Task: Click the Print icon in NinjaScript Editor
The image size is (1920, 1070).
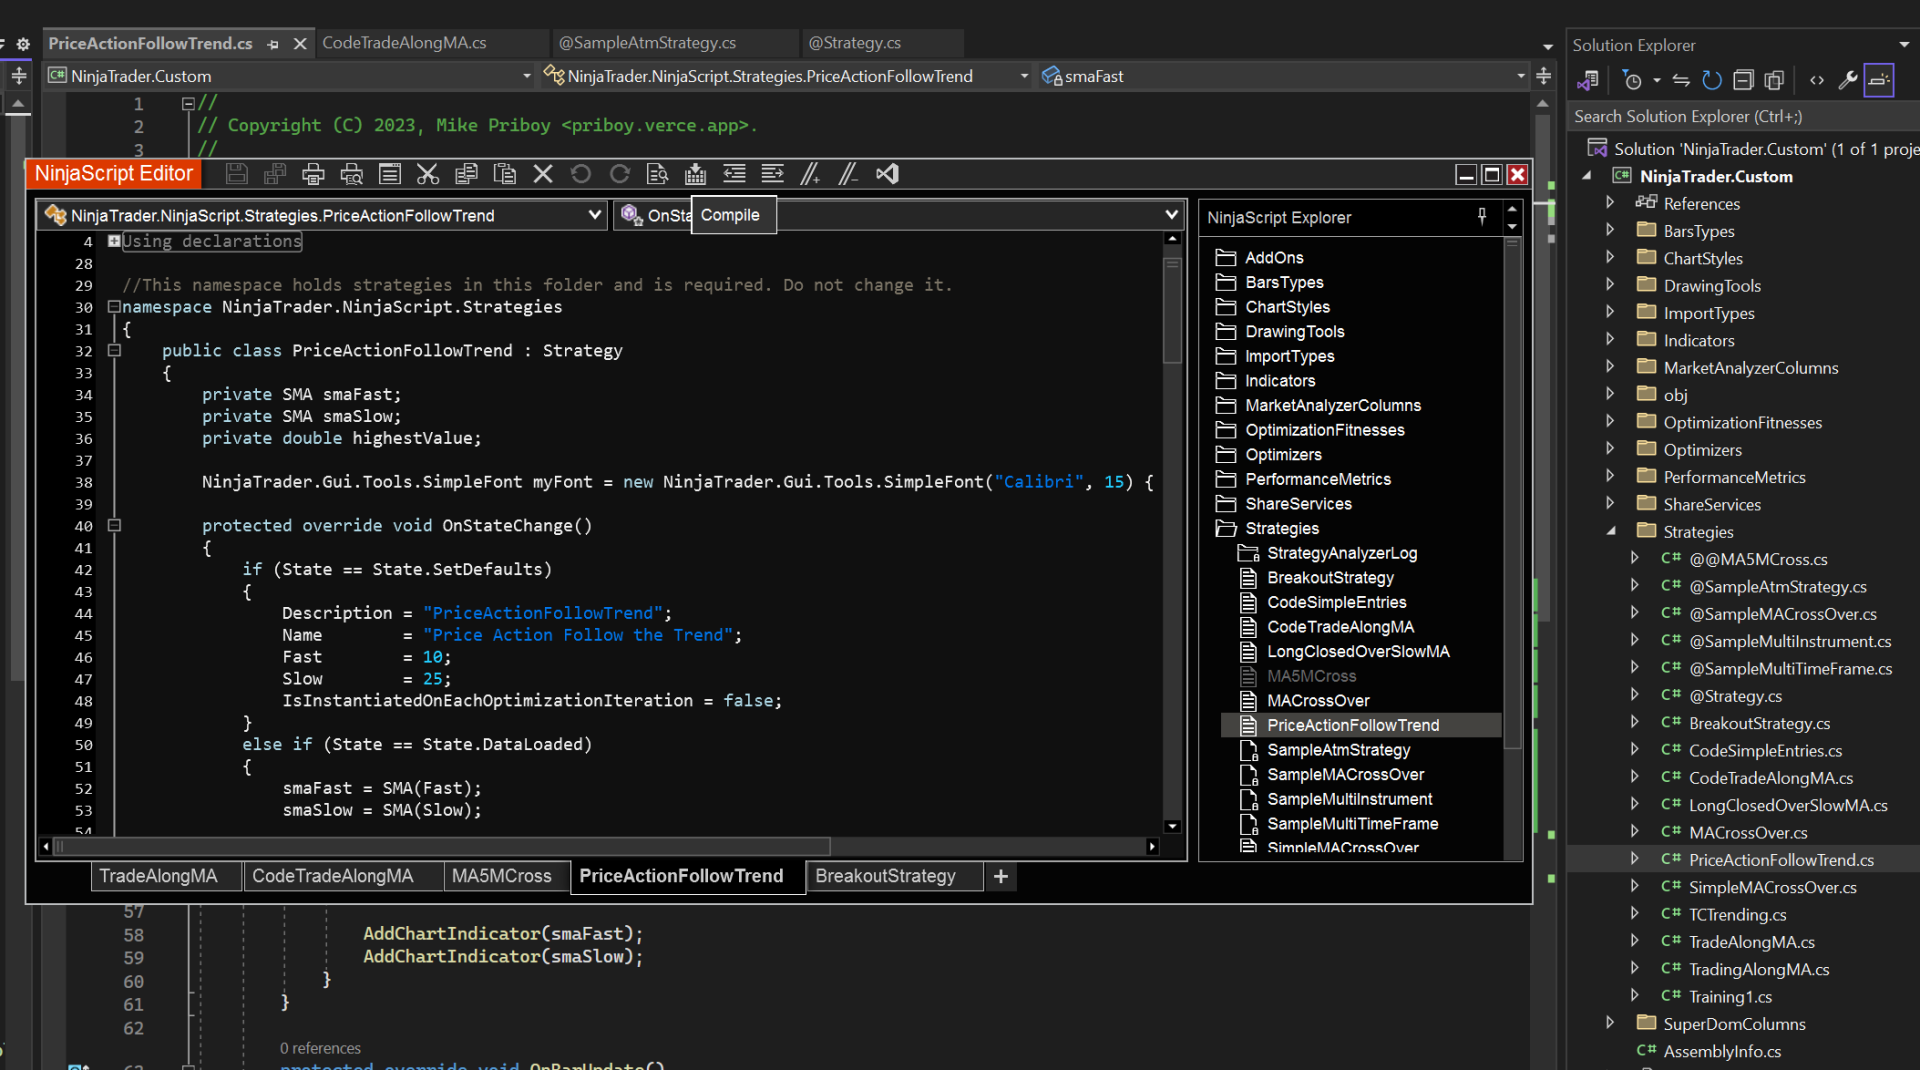Action: click(x=313, y=174)
